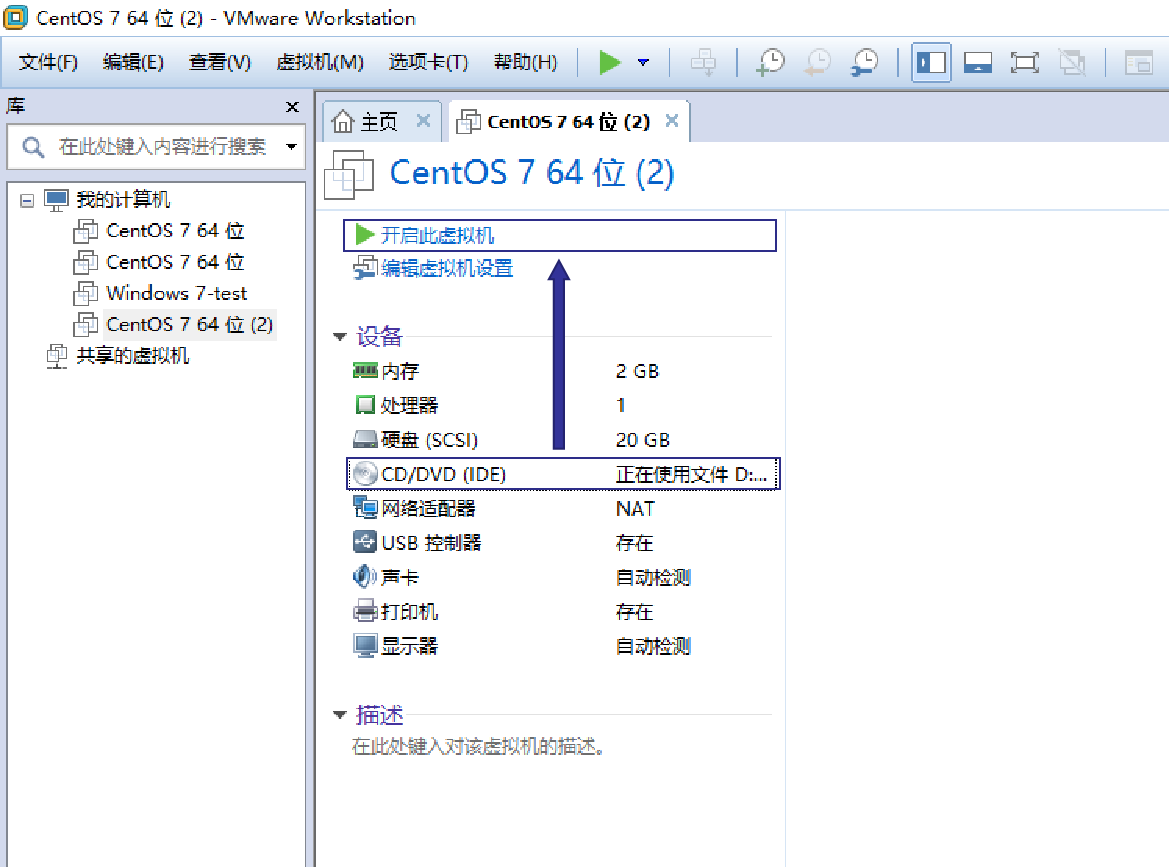Click the hard disk icon beside 硬盘

click(x=365, y=439)
